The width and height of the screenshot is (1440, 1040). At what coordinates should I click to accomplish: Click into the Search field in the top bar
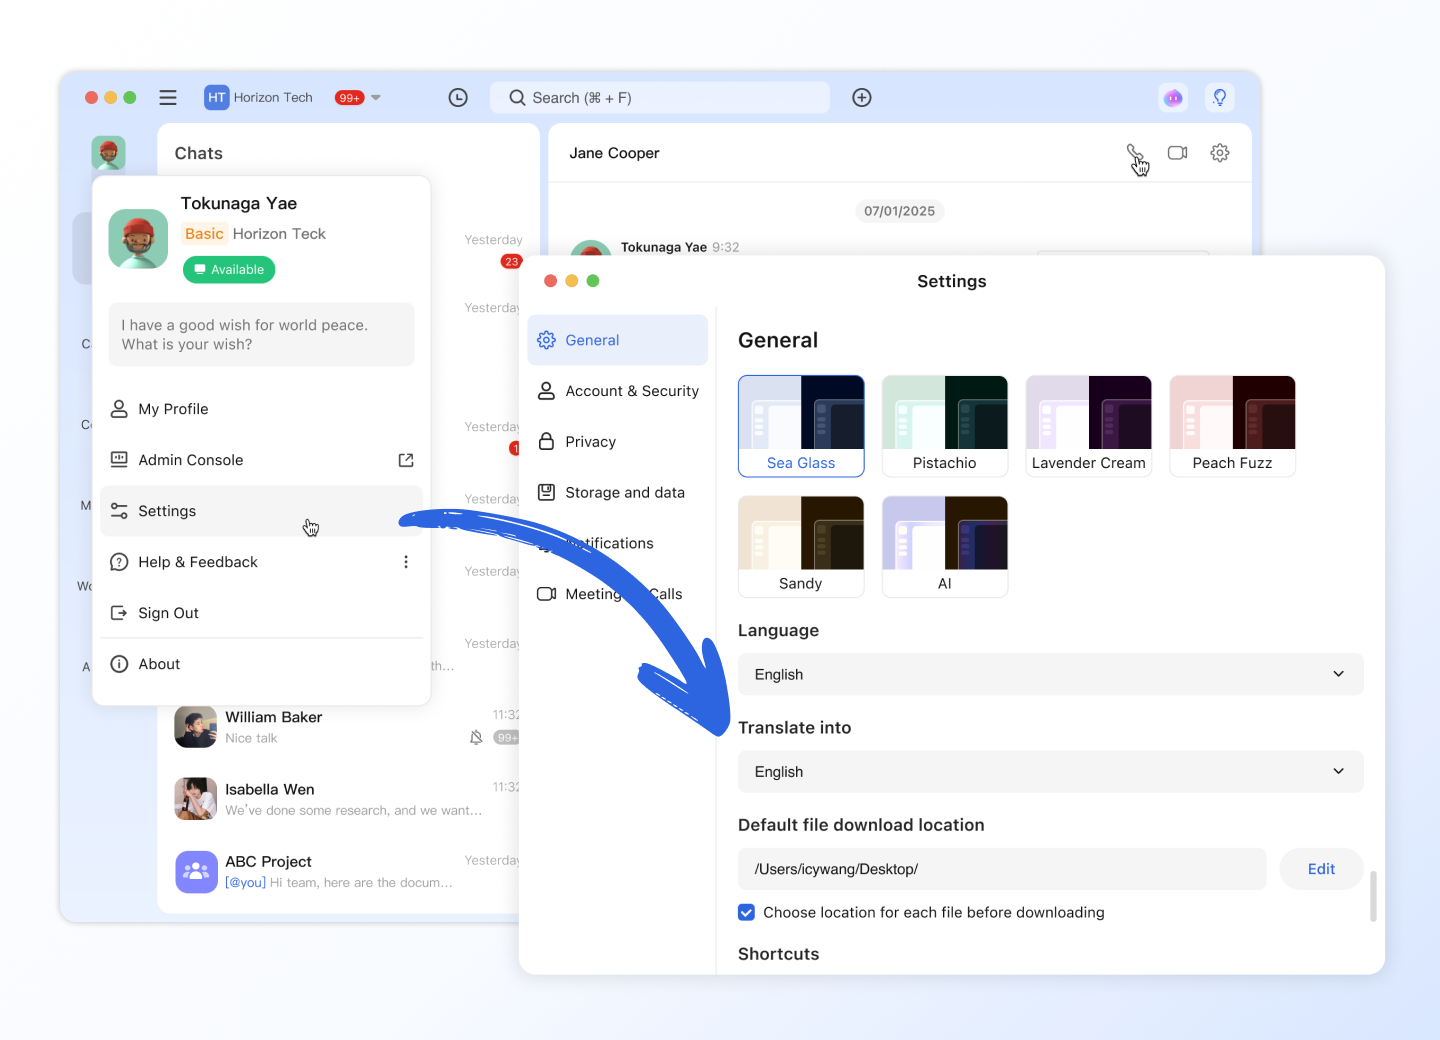[x=660, y=98]
